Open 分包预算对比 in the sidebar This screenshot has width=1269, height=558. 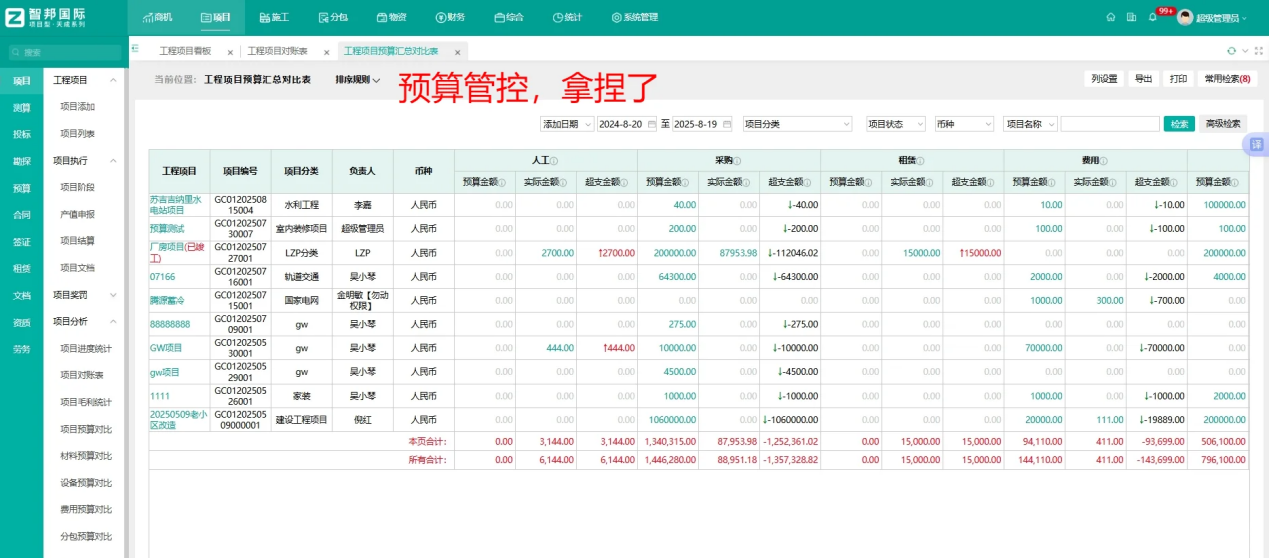pos(86,536)
